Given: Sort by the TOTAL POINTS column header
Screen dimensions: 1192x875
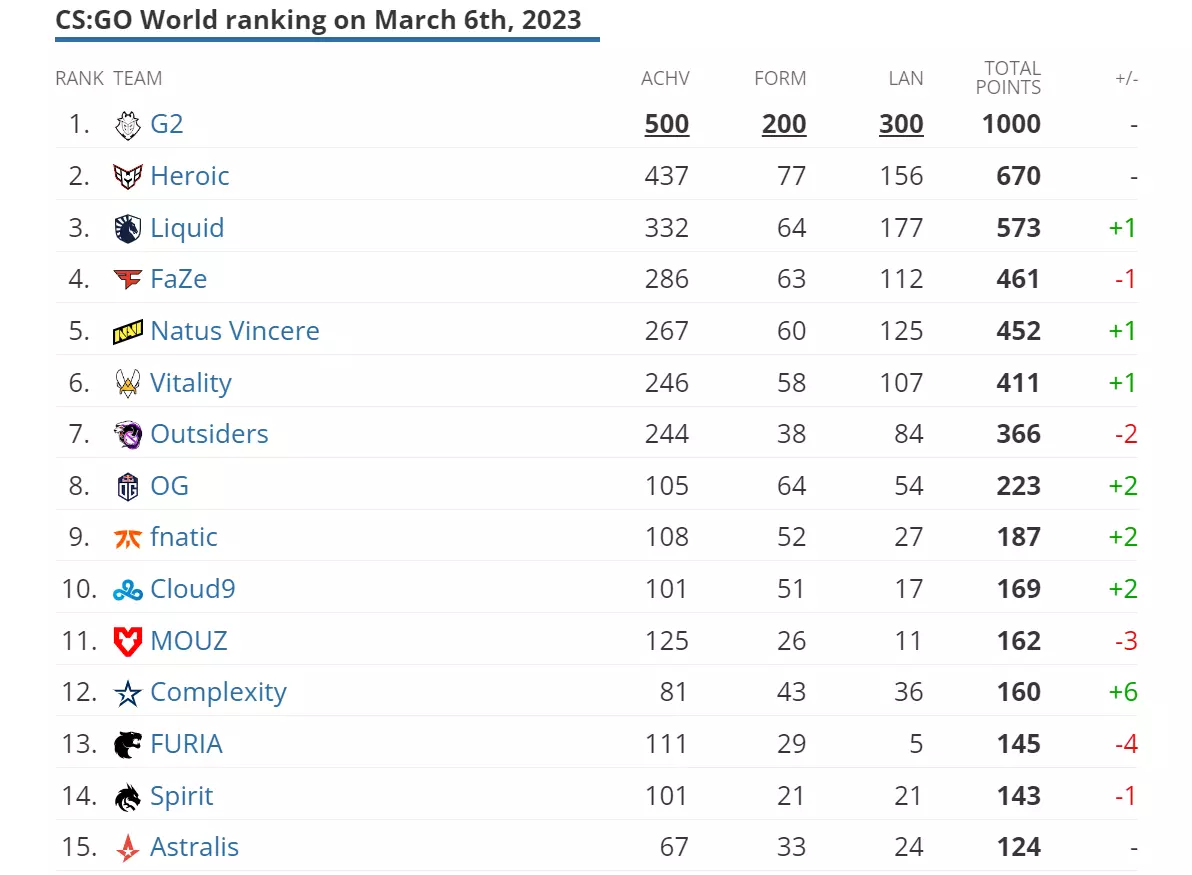Looking at the screenshot, I should tap(1011, 78).
